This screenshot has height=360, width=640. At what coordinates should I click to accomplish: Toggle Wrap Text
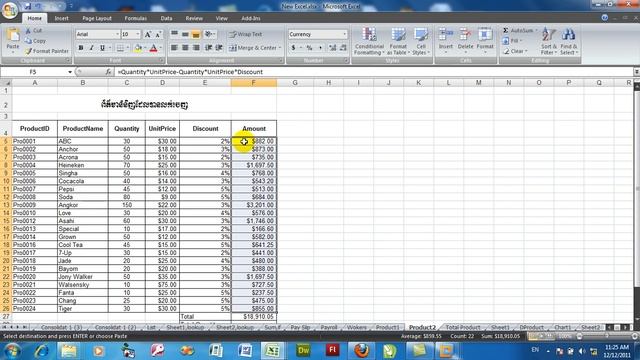[x=245, y=34]
